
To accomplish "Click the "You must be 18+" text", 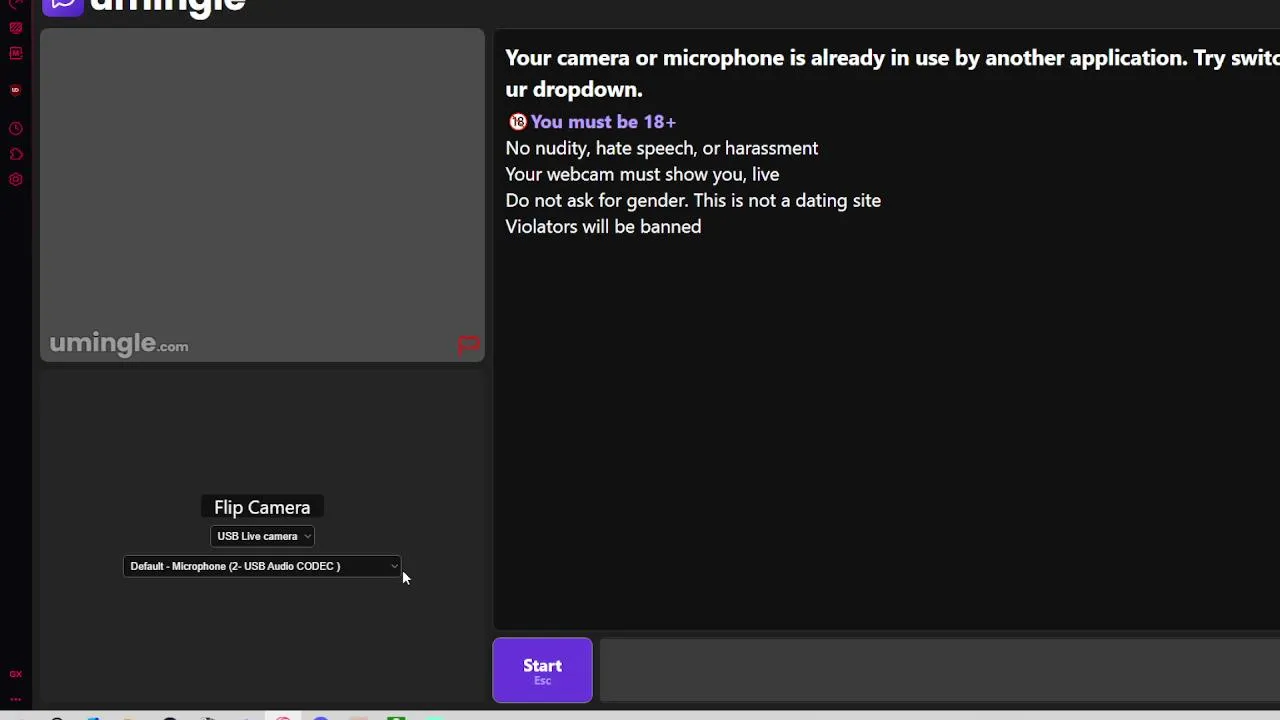I will coord(603,121).
